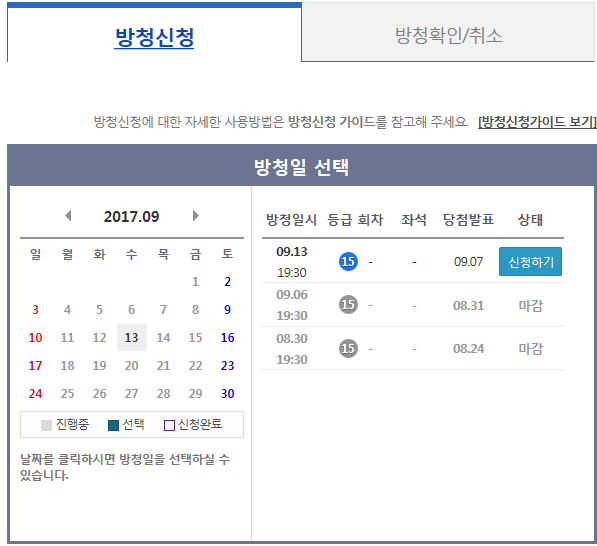This screenshot has height=546, width=597.
Task: Click the 09.06 19:30 session date
Action: tap(292, 305)
